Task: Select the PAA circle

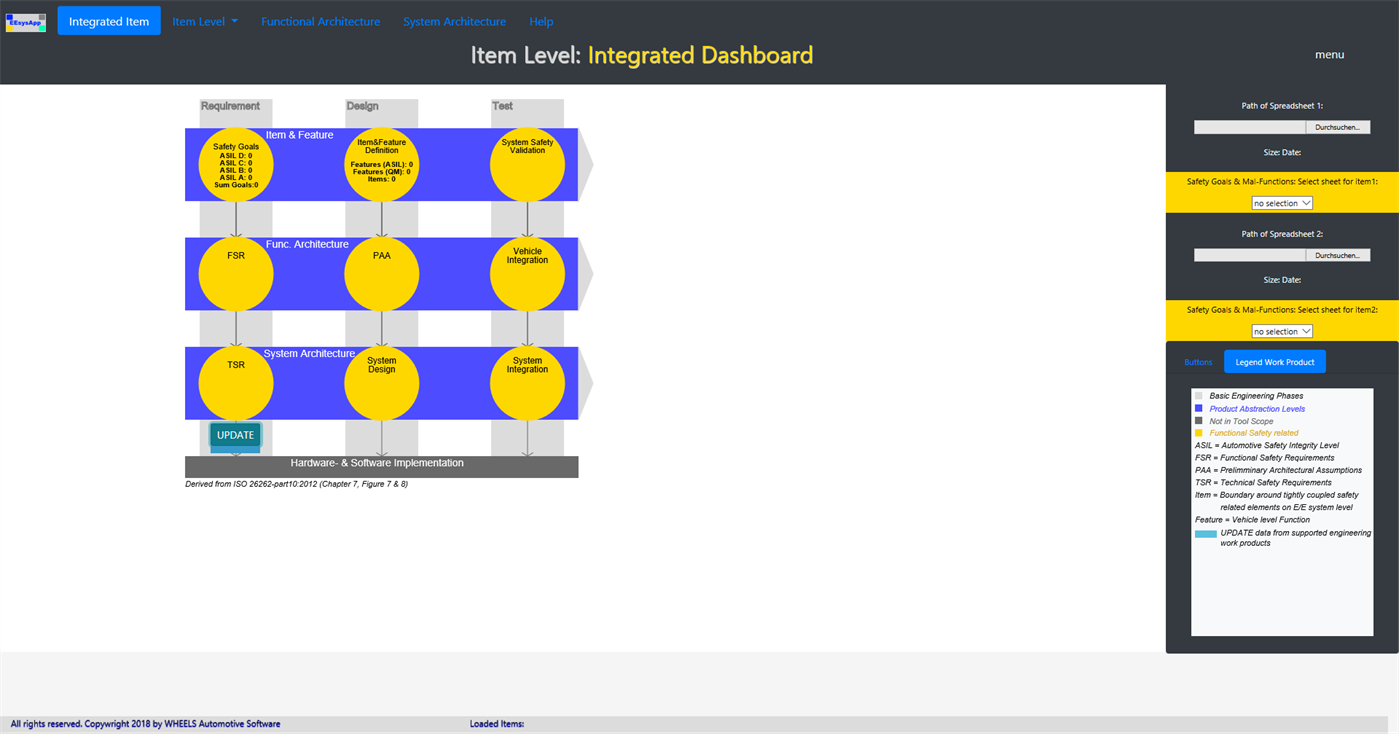Action: 382,274
